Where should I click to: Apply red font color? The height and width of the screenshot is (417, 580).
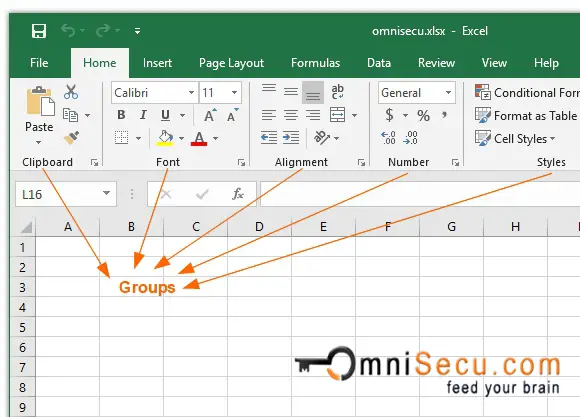point(199,138)
